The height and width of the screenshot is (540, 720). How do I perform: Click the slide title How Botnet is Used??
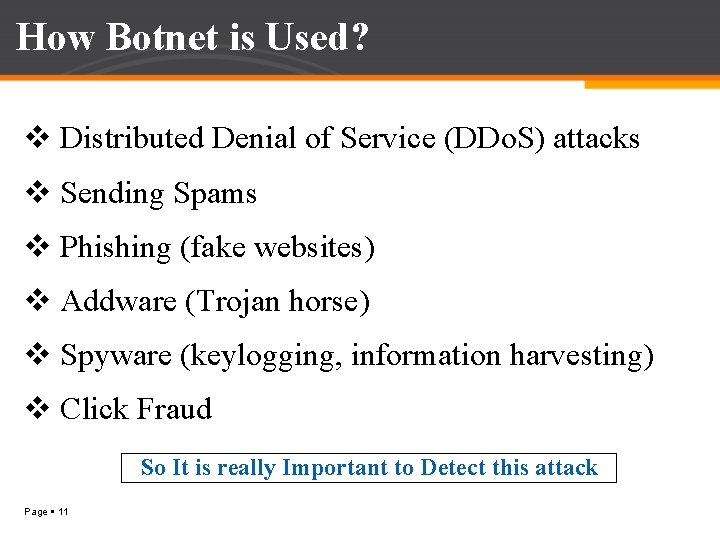pyautogui.click(x=192, y=37)
